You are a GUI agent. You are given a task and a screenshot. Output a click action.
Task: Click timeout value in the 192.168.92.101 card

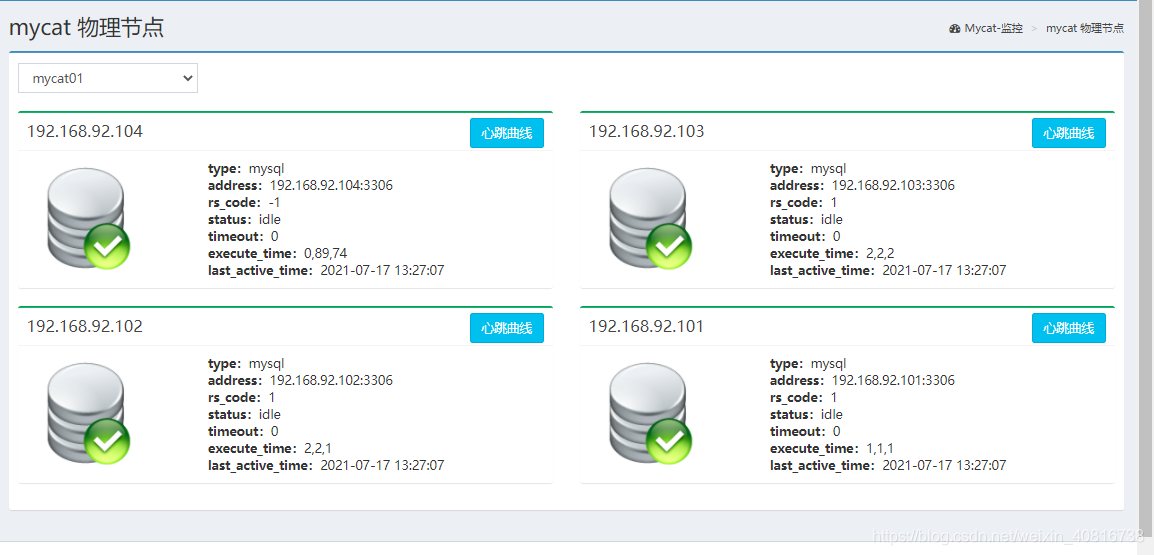pos(835,431)
